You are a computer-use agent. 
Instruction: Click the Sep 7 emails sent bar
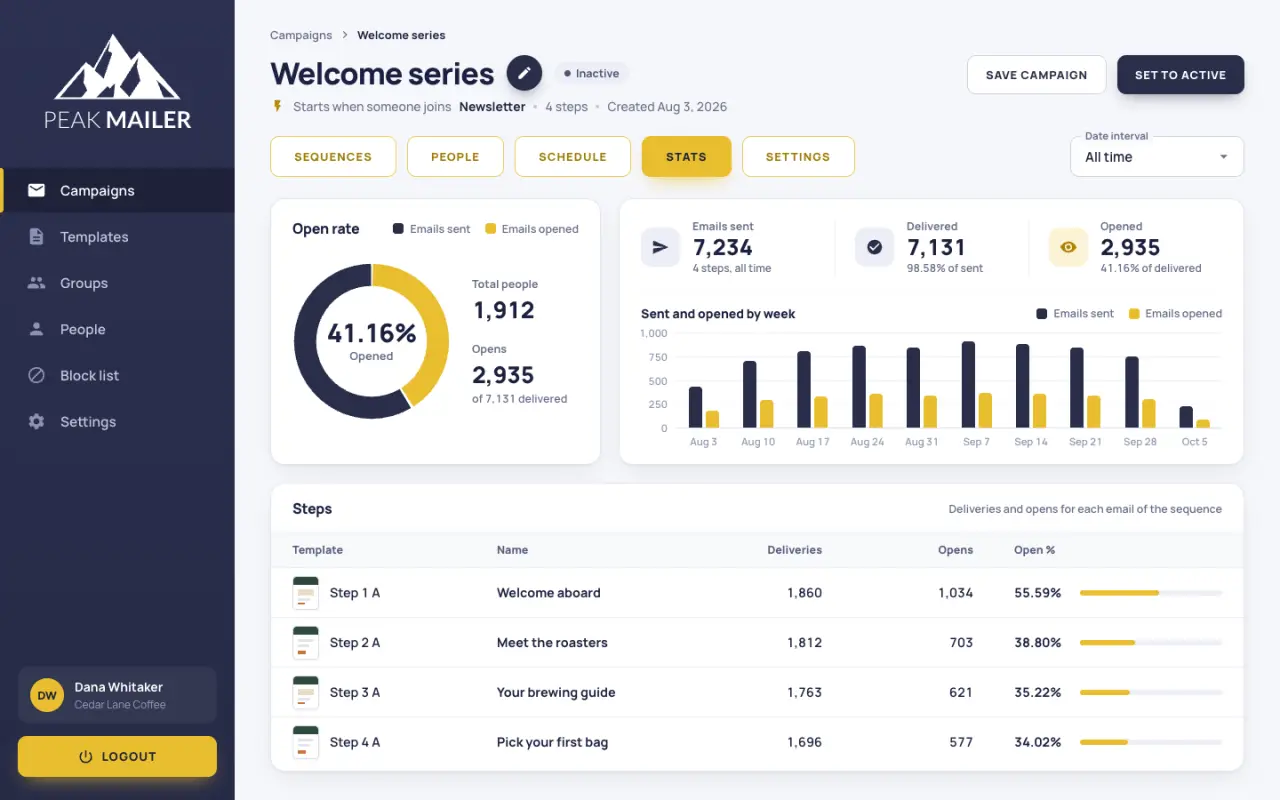pyautogui.click(x=968, y=385)
